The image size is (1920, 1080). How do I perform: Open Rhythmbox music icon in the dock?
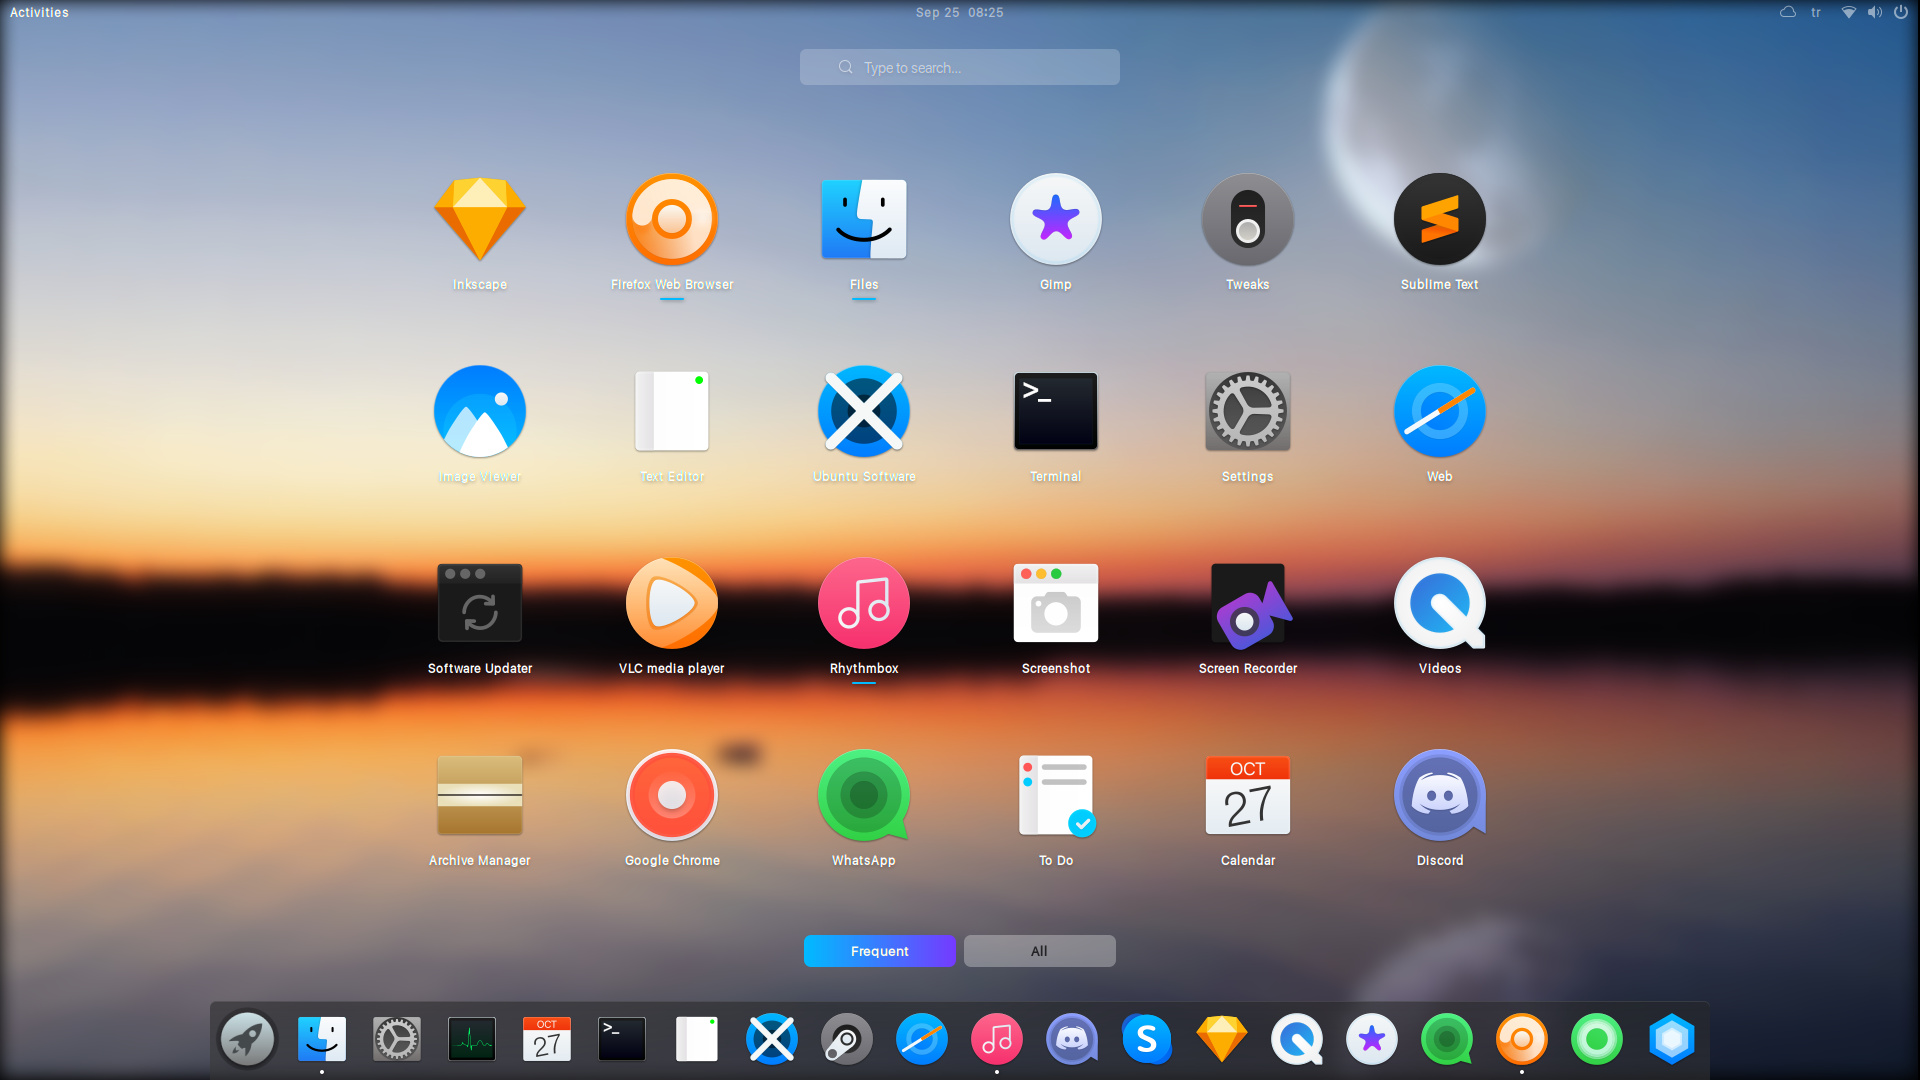coord(997,1040)
